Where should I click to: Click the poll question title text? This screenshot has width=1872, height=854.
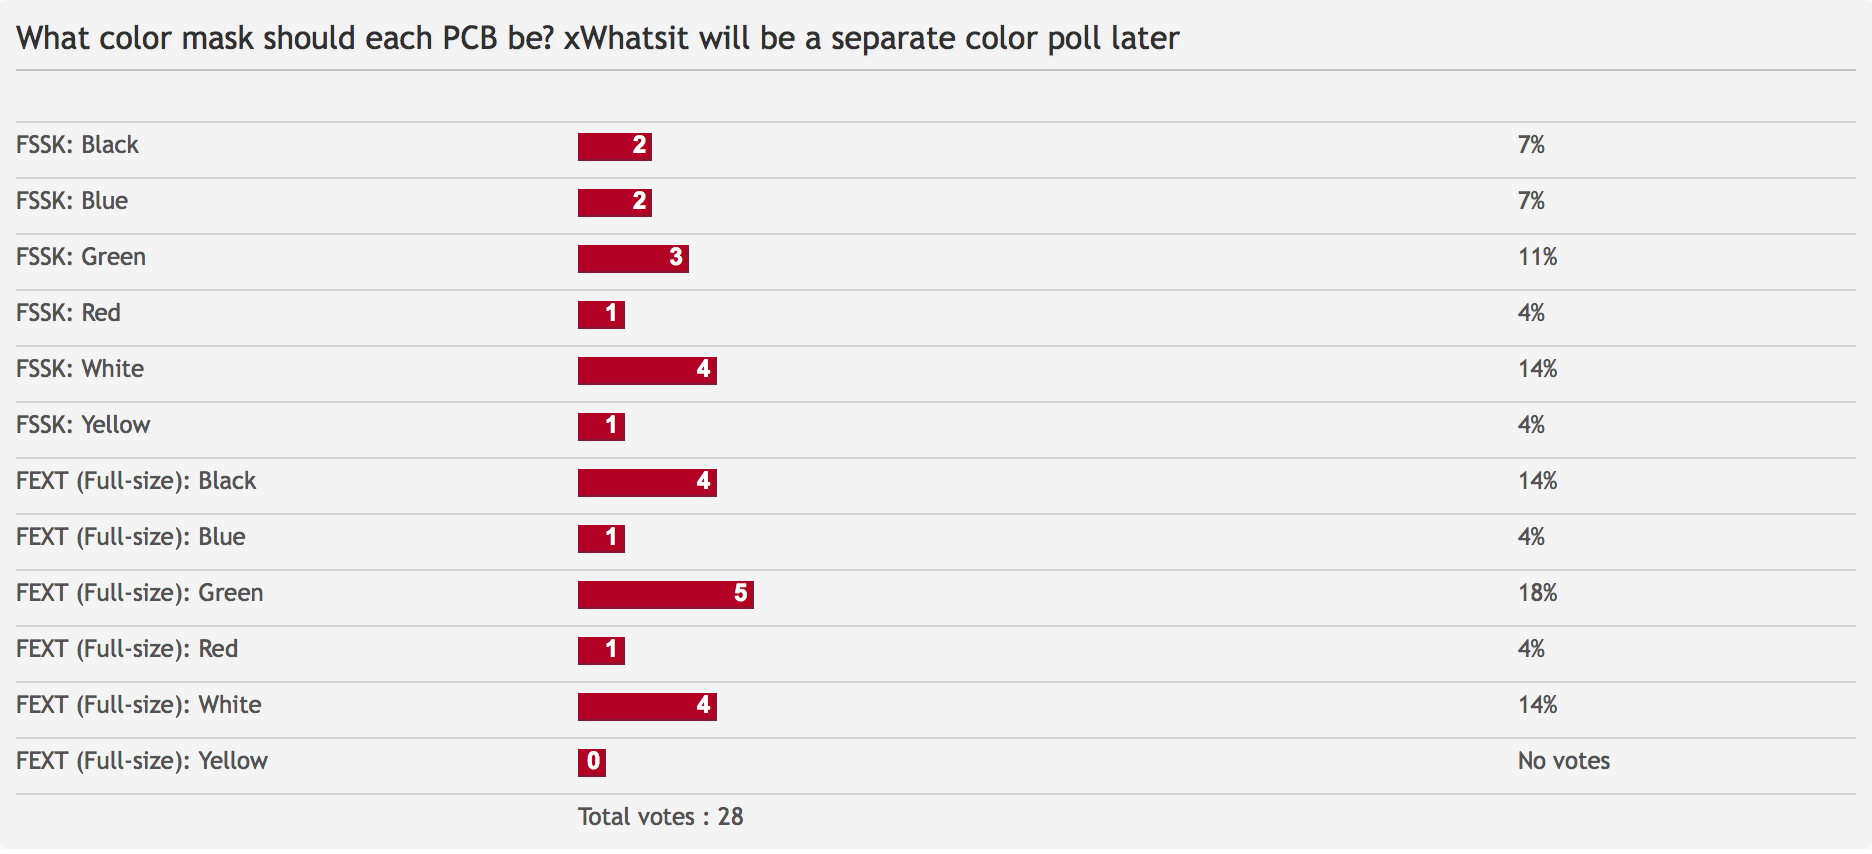597,38
